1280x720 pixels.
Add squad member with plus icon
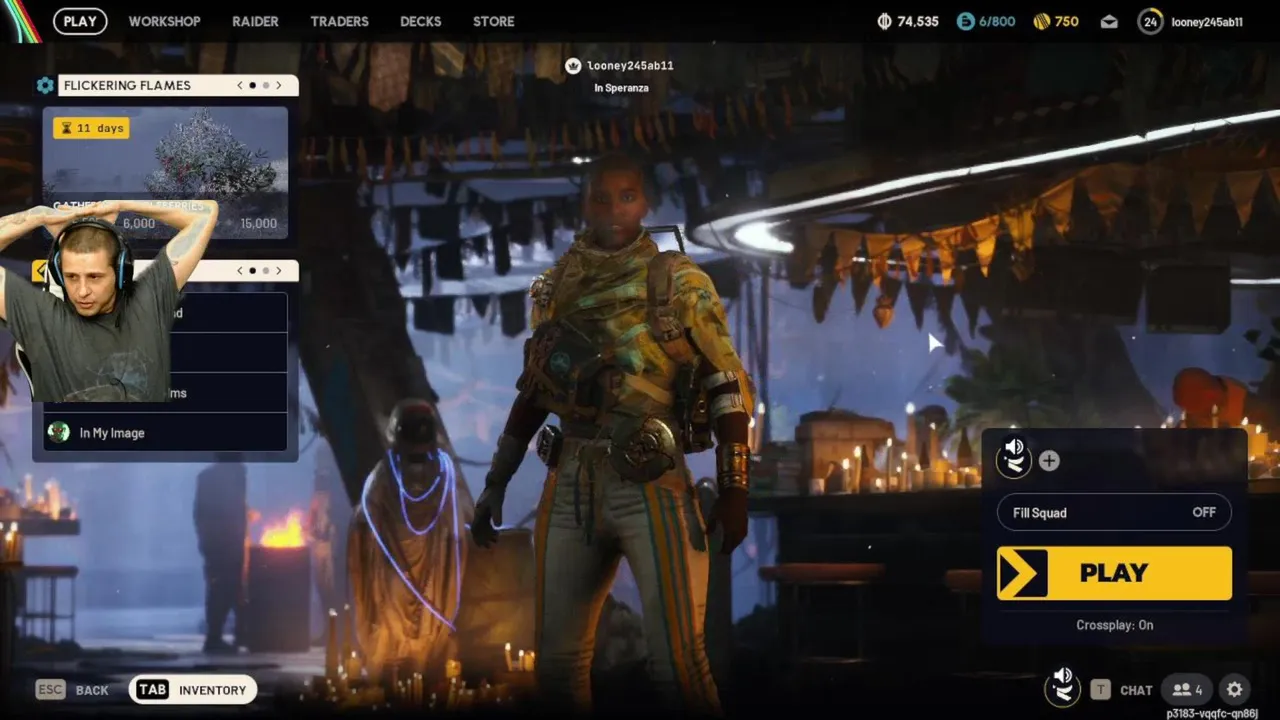(1049, 461)
